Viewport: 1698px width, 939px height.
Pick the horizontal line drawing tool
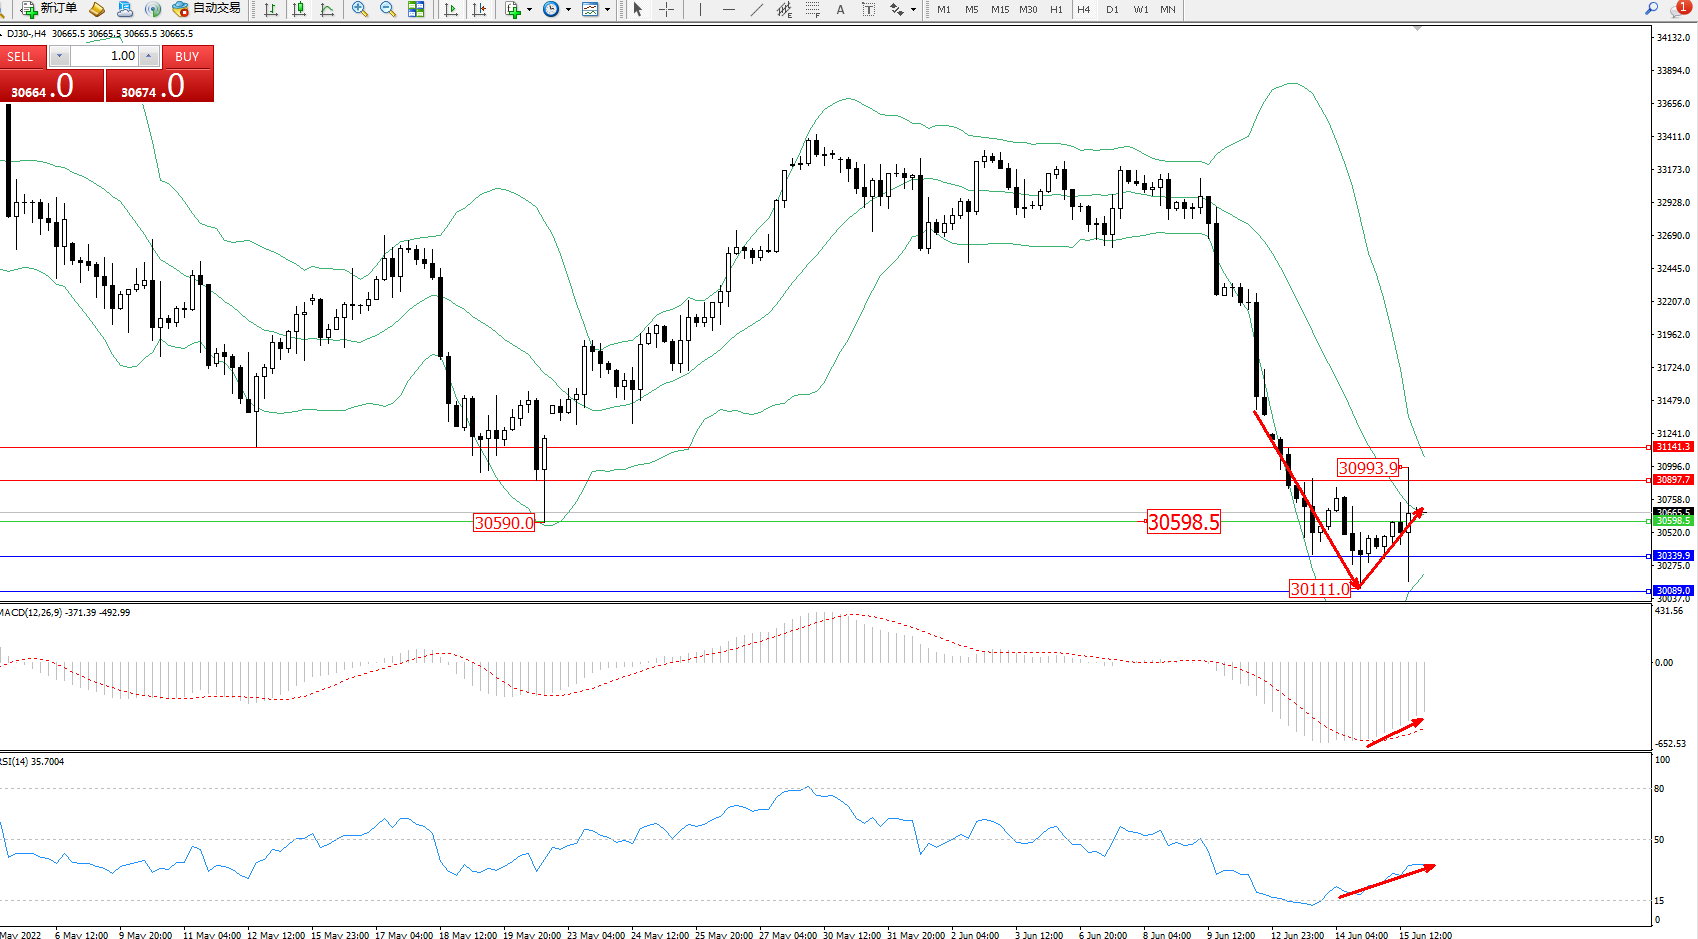728,9
